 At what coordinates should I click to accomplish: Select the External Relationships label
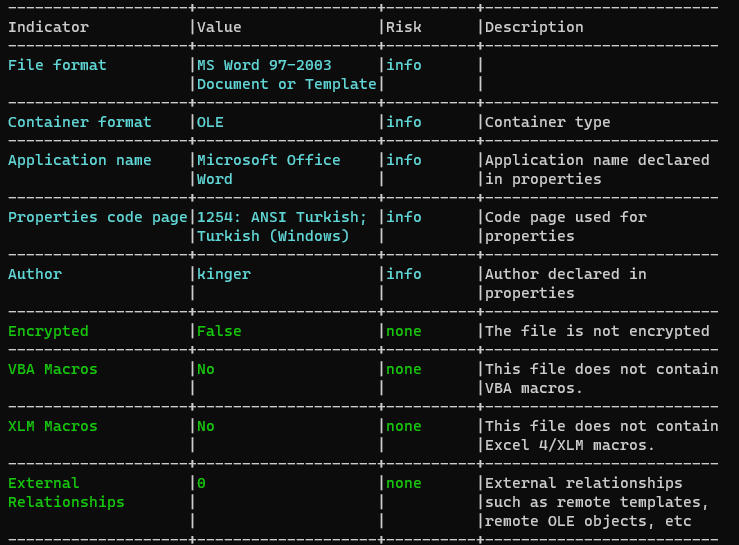coord(66,493)
